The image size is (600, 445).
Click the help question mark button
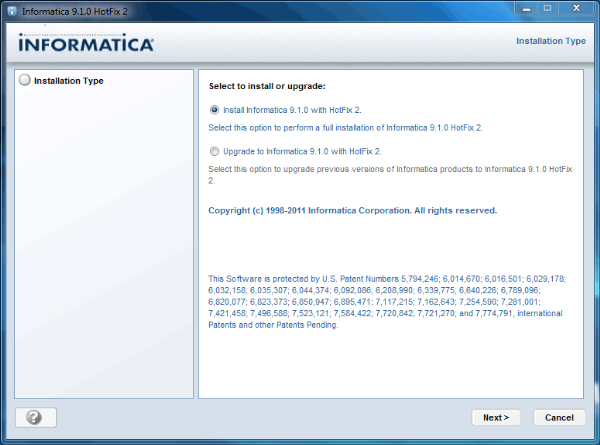(x=36, y=417)
